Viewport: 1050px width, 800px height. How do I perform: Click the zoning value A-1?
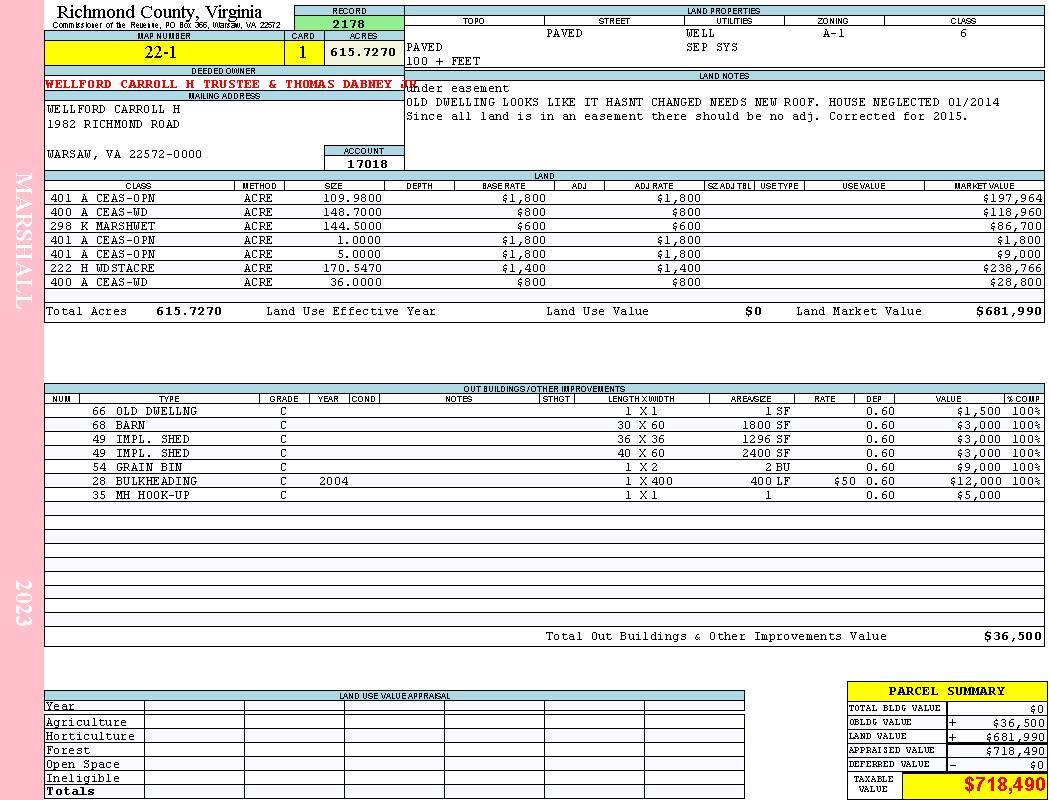834,33
